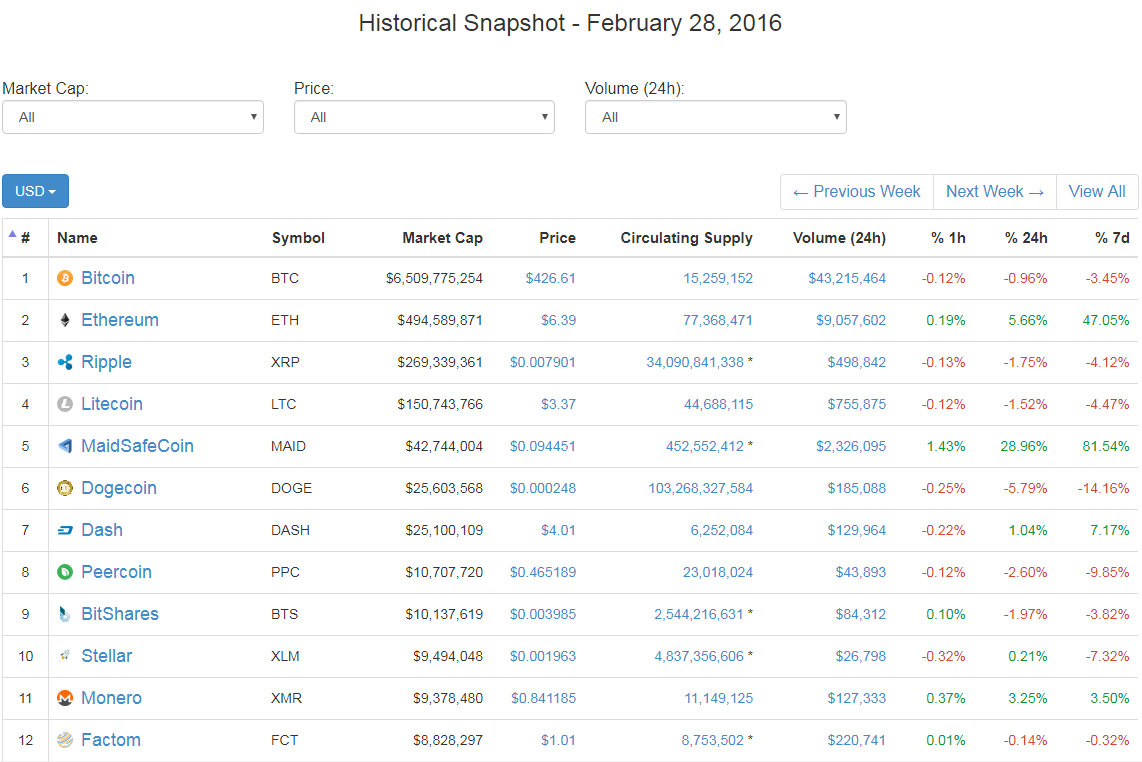This screenshot has width=1142, height=762.
Task: Select the XMR symbol cell
Action: click(286, 699)
